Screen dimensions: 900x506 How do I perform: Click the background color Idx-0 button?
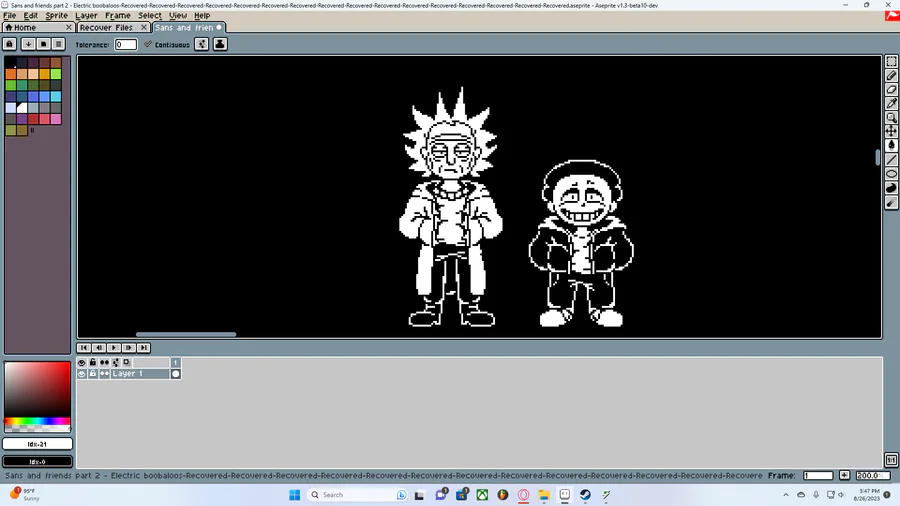coord(37,461)
